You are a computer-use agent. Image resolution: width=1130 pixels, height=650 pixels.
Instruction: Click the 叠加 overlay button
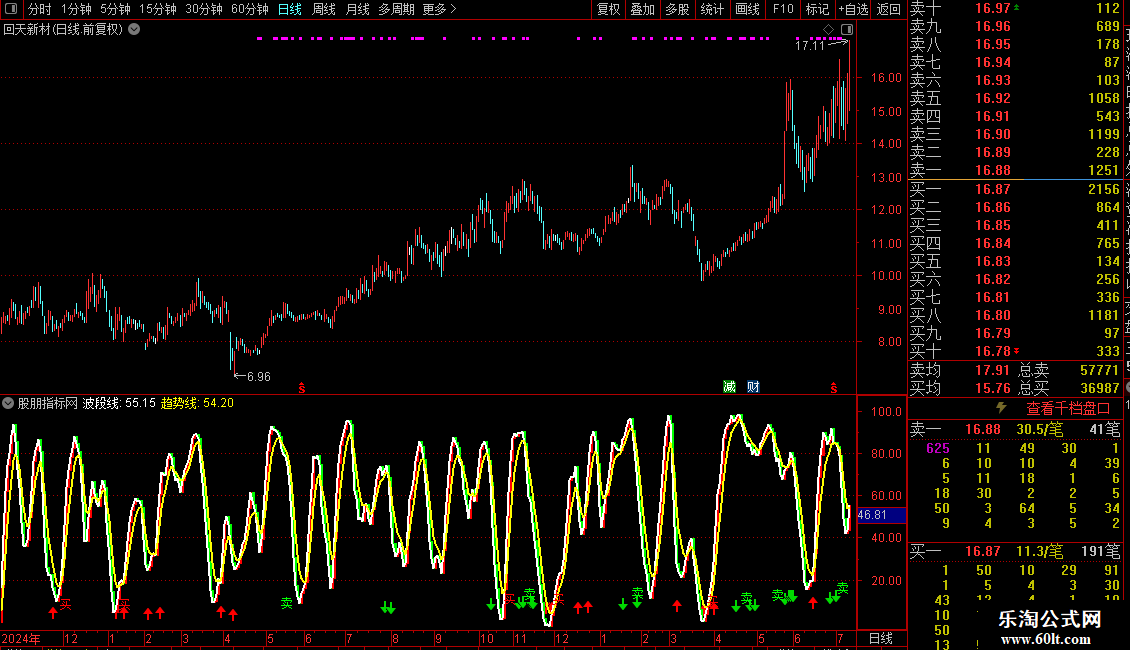click(x=643, y=9)
